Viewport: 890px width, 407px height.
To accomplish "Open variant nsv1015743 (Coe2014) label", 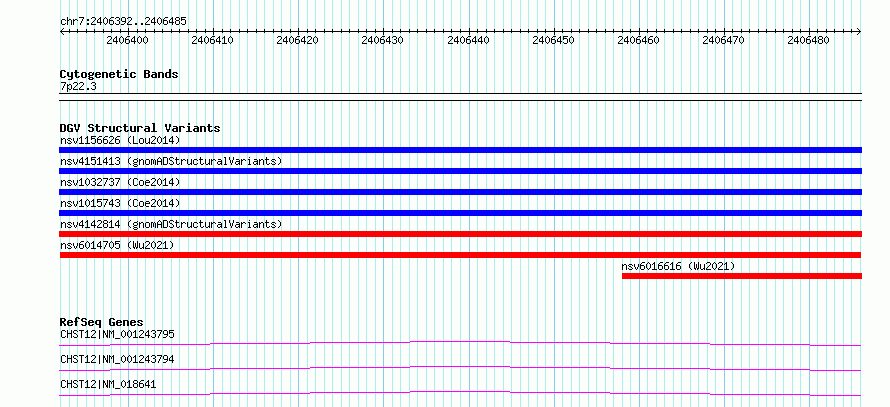I will click(120, 203).
